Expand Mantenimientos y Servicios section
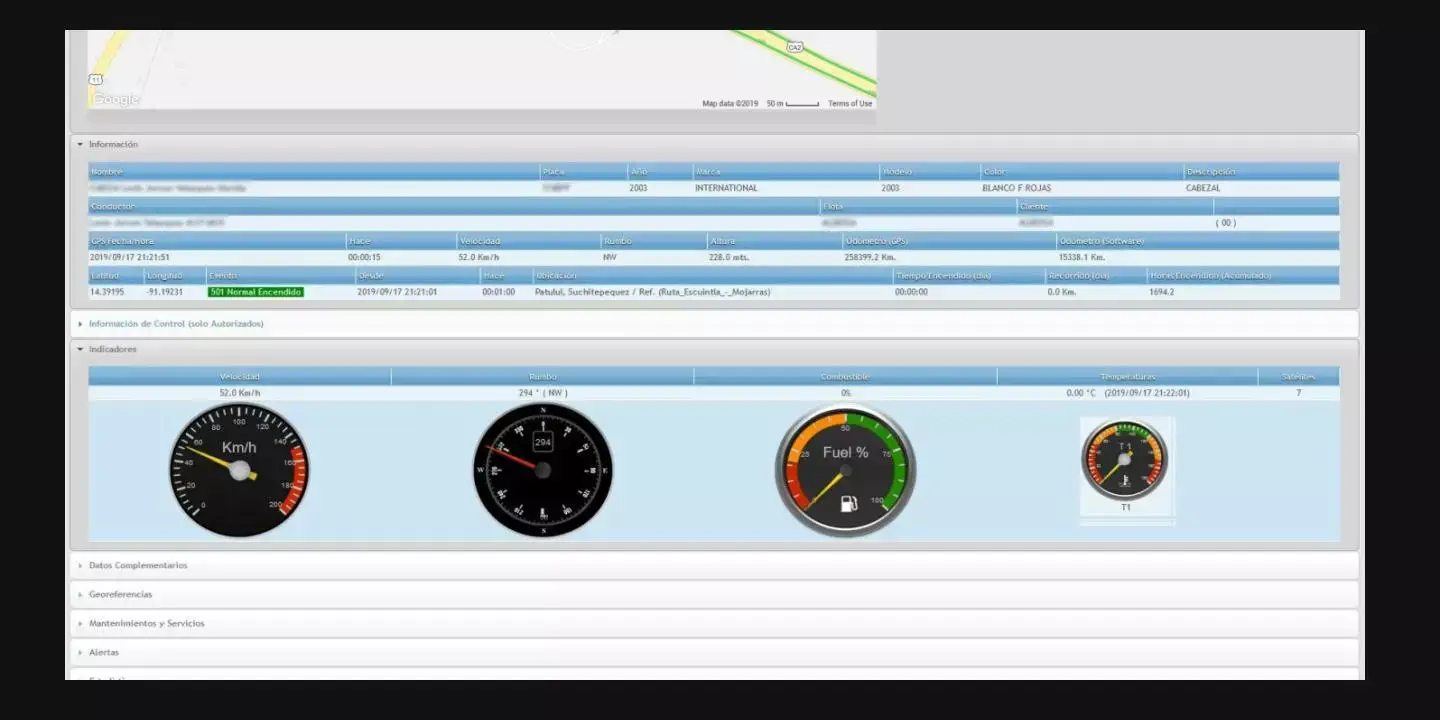The height and width of the screenshot is (720, 1440). pos(146,623)
